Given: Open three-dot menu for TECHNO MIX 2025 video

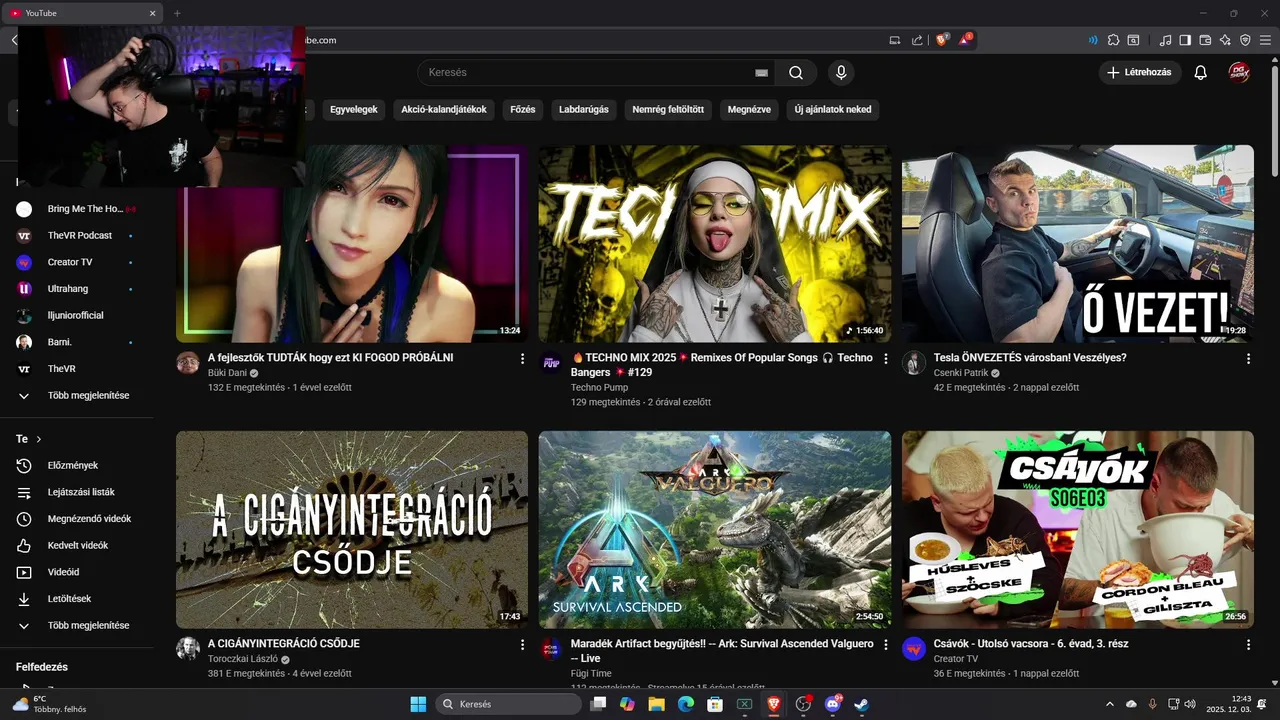Looking at the screenshot, I should coord(885,359).
